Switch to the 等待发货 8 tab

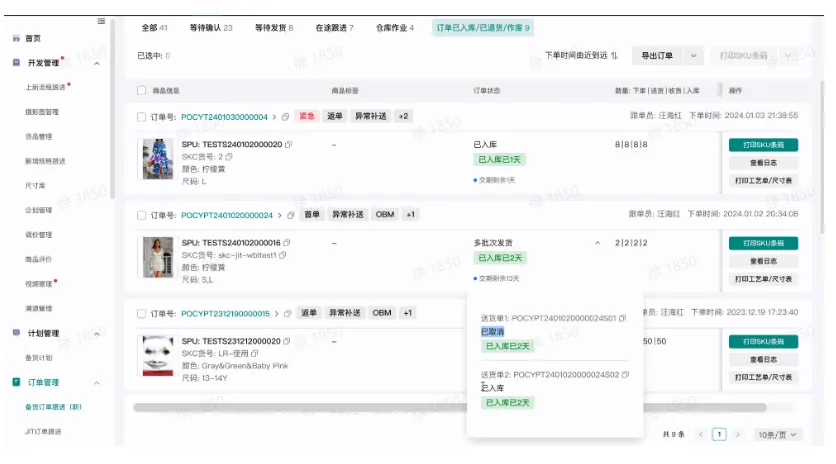(x=274, y=28)
